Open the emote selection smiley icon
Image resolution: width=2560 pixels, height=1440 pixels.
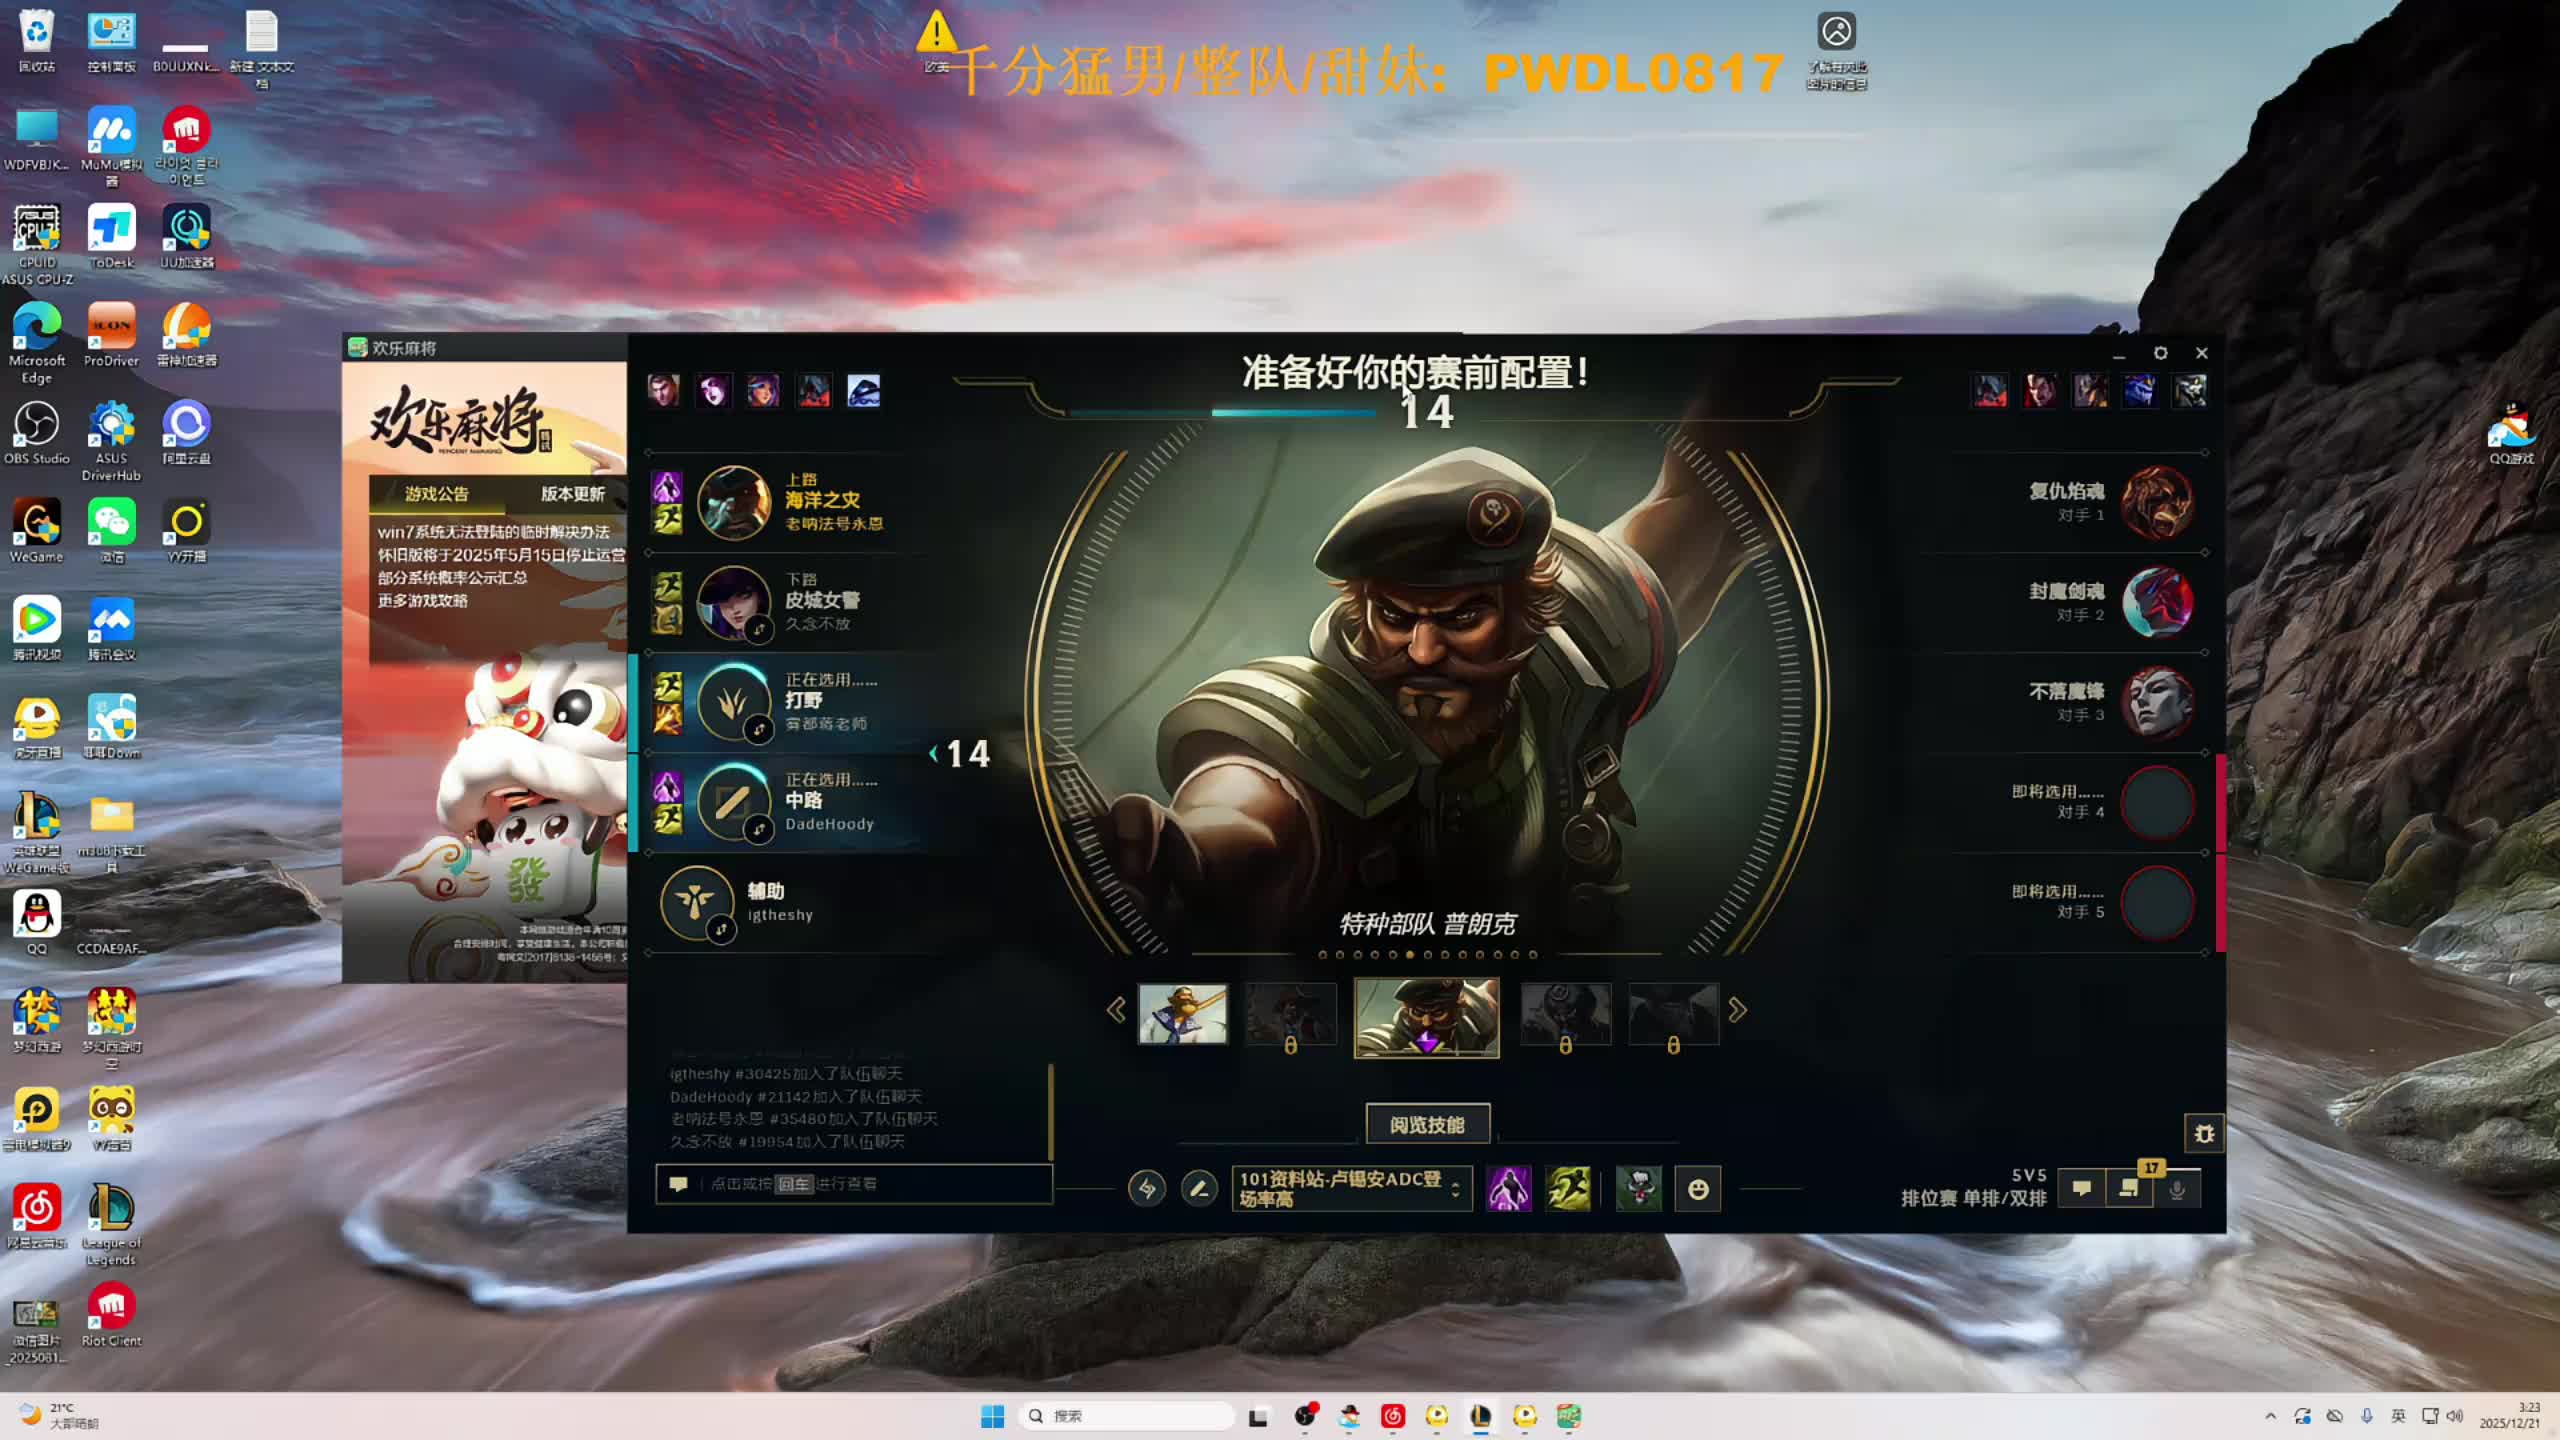[1698, 1189]
